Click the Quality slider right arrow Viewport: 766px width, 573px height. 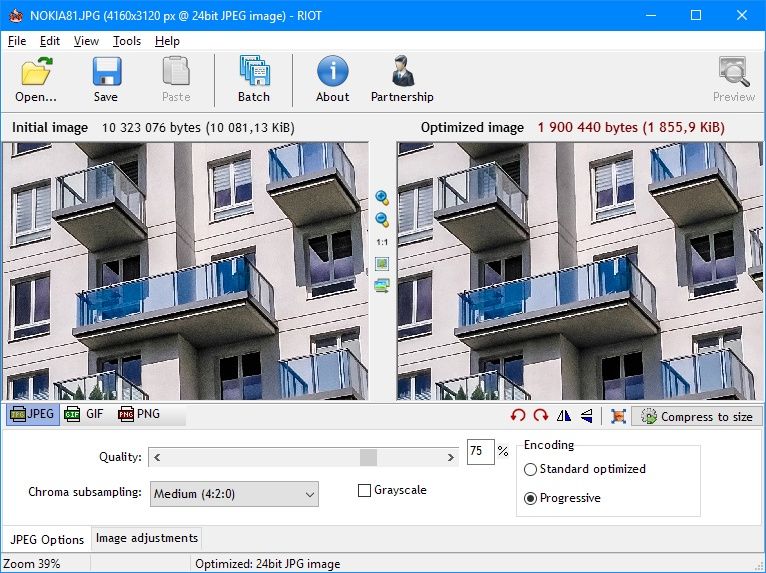point(450,458)
